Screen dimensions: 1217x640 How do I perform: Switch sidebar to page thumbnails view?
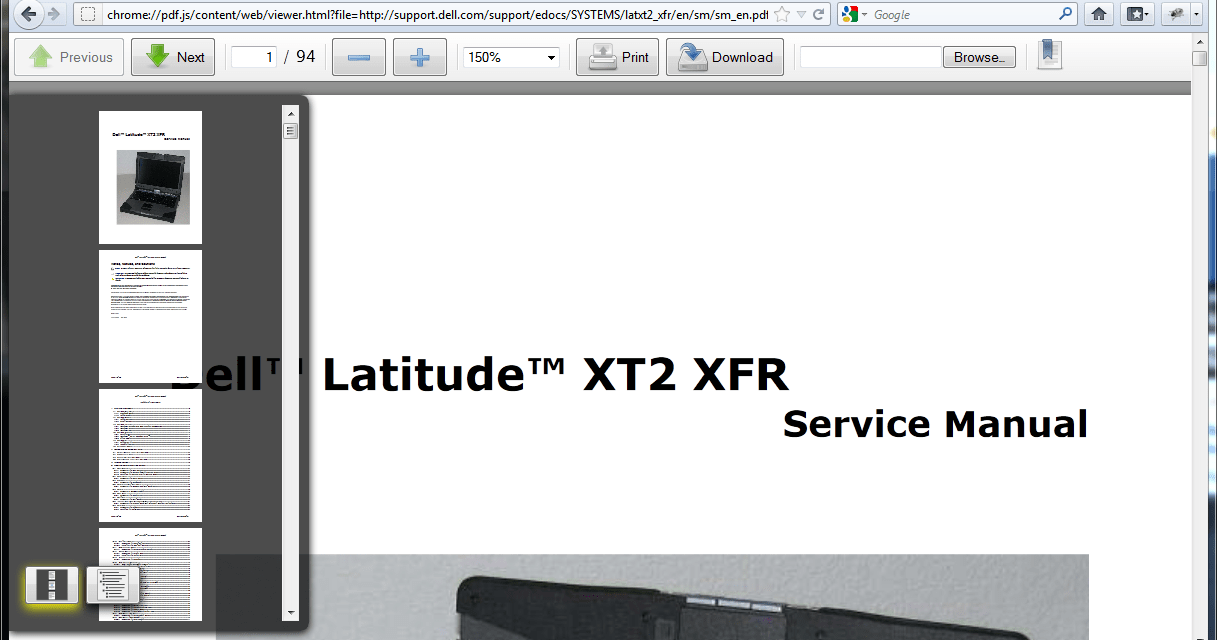coord(53,586)
